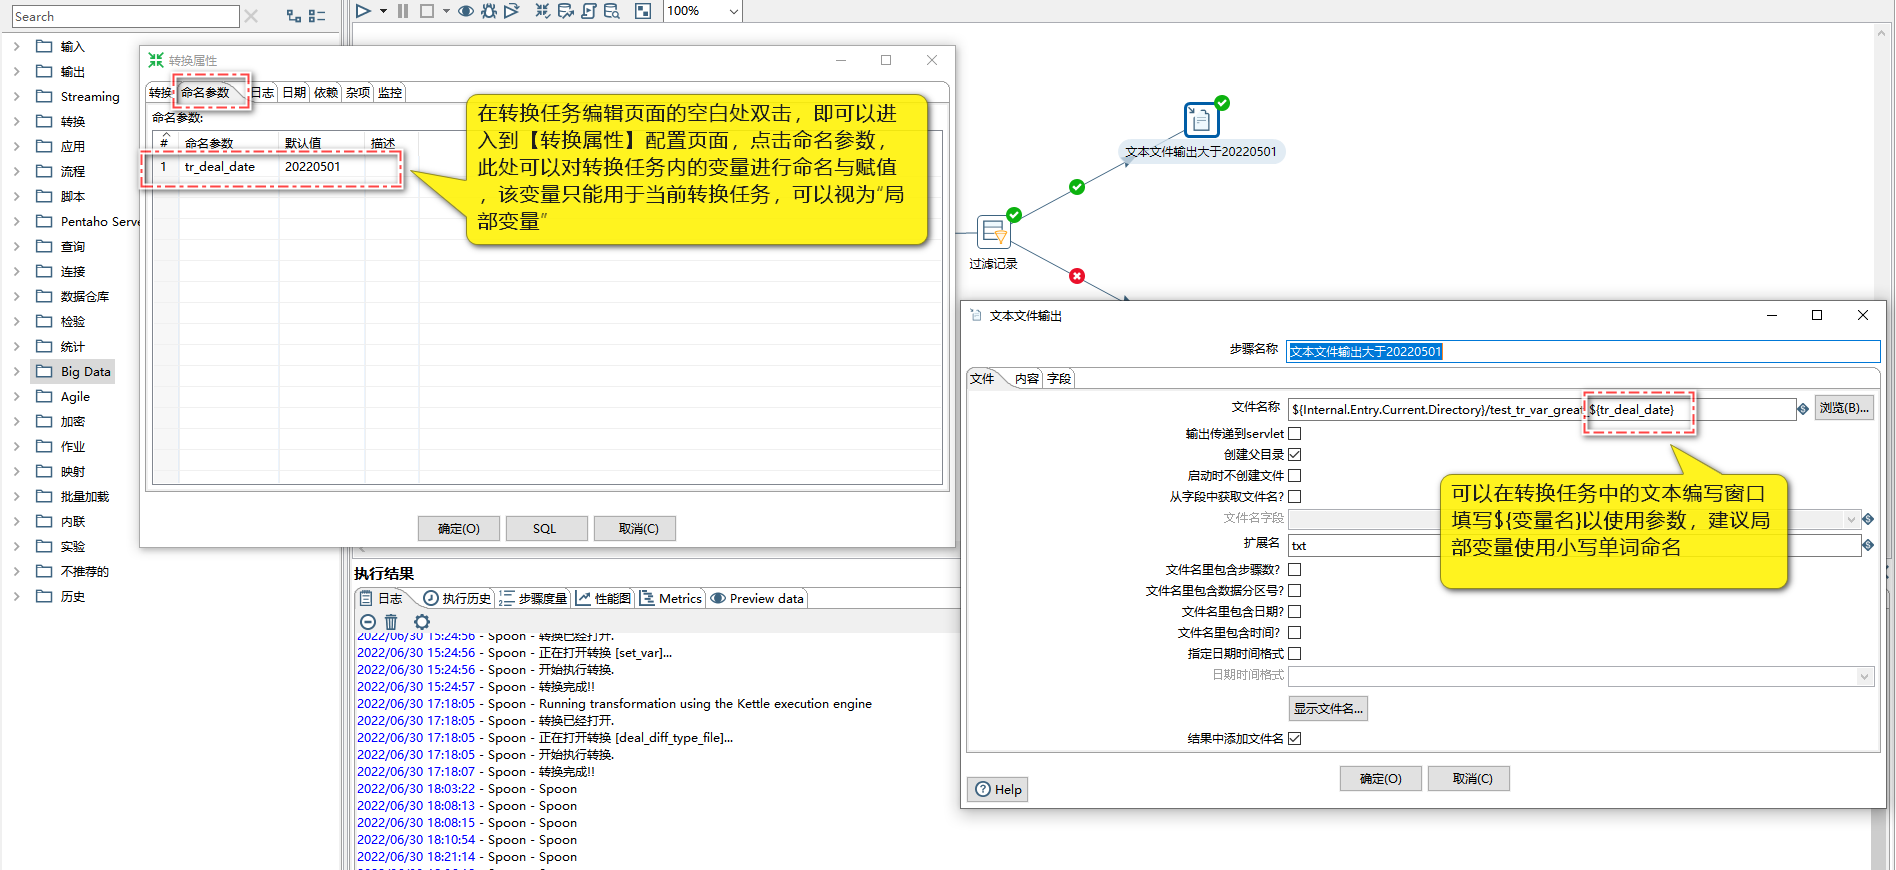Click the Filter Records (过滤记录) step icon
Screen dimensions: 1896x870
point(994,232)
